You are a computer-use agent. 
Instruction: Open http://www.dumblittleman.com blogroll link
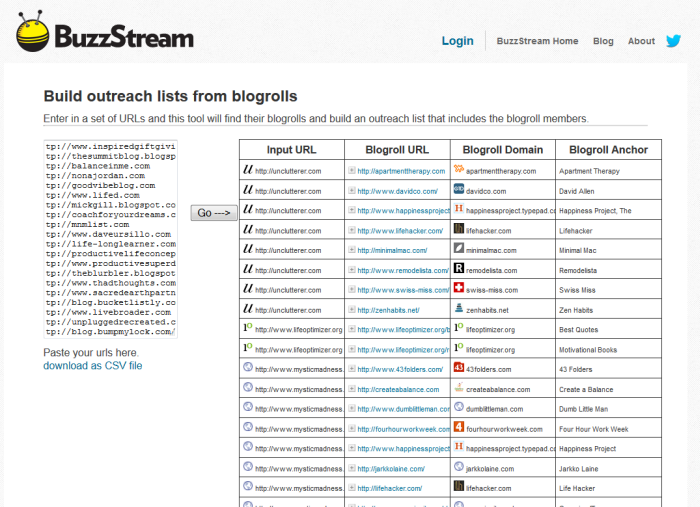404,409
